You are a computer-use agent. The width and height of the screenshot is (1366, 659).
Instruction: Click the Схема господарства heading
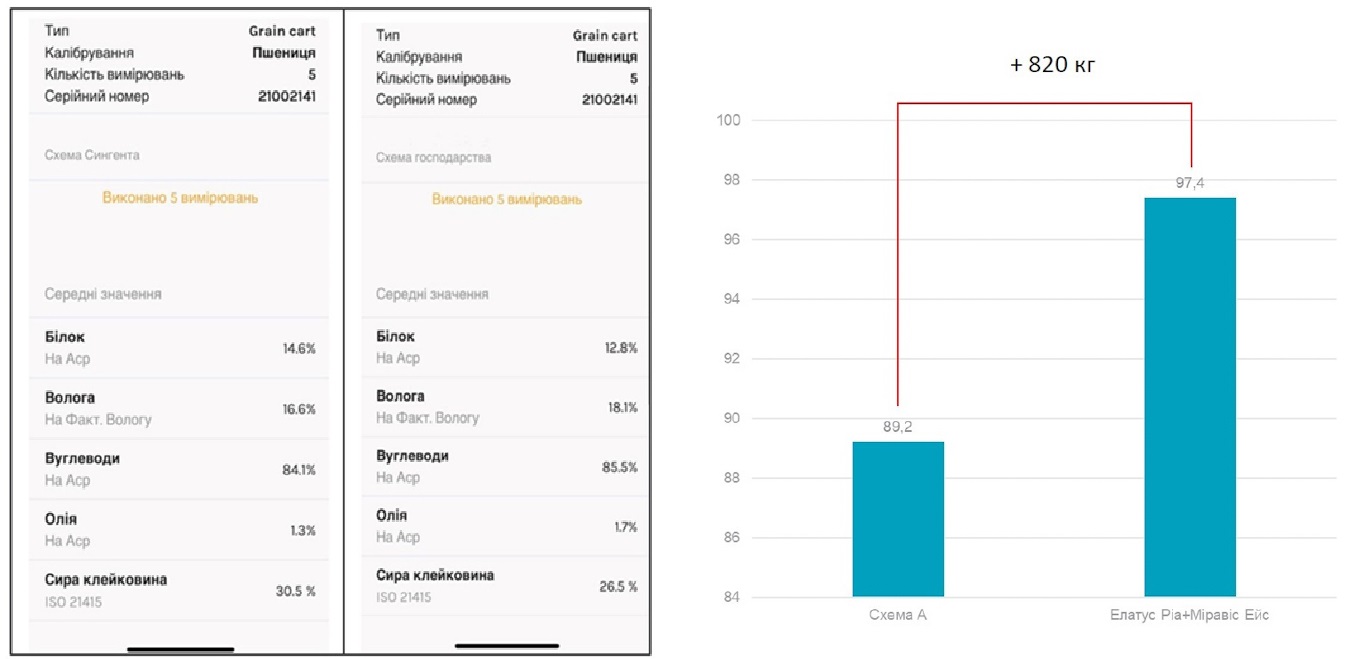pyautogui.click(x=433, y=158)
